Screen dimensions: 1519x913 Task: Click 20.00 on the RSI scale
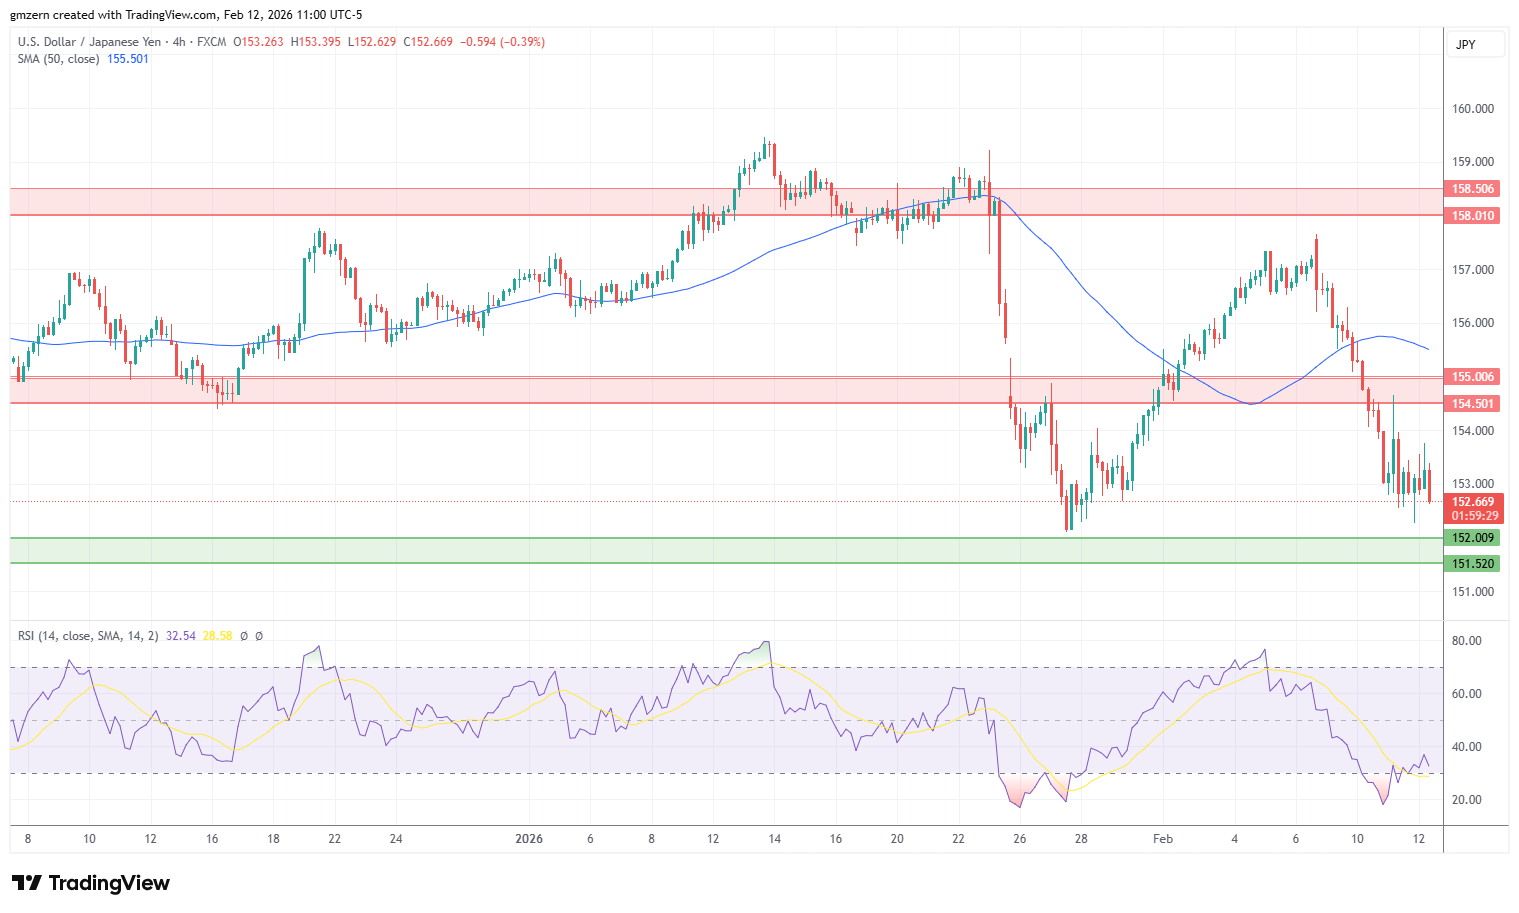(1467, 800)
